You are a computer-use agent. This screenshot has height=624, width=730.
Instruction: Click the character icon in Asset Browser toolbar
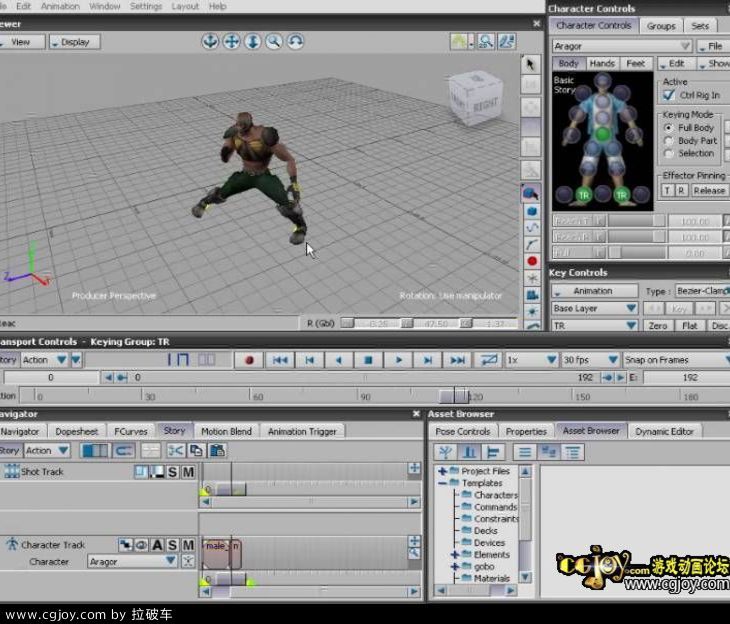click(446, 452)
